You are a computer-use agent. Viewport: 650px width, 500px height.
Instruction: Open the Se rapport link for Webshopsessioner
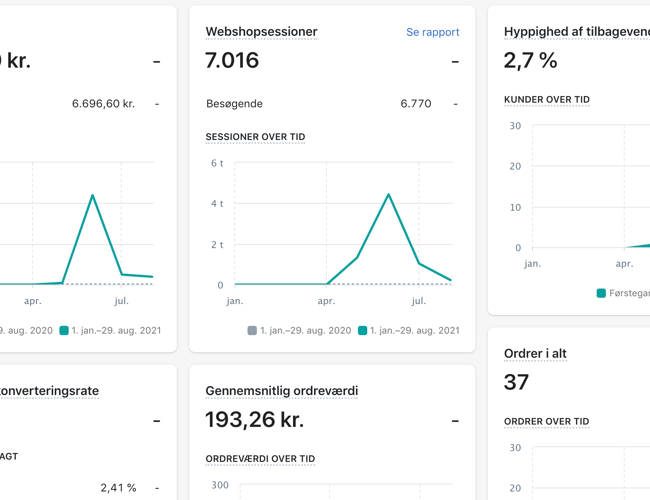[x=432, y=32]
